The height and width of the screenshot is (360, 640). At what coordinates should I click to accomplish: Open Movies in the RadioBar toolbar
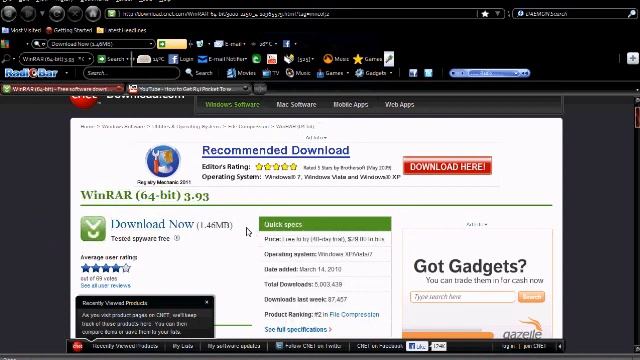tap(241, 73)
